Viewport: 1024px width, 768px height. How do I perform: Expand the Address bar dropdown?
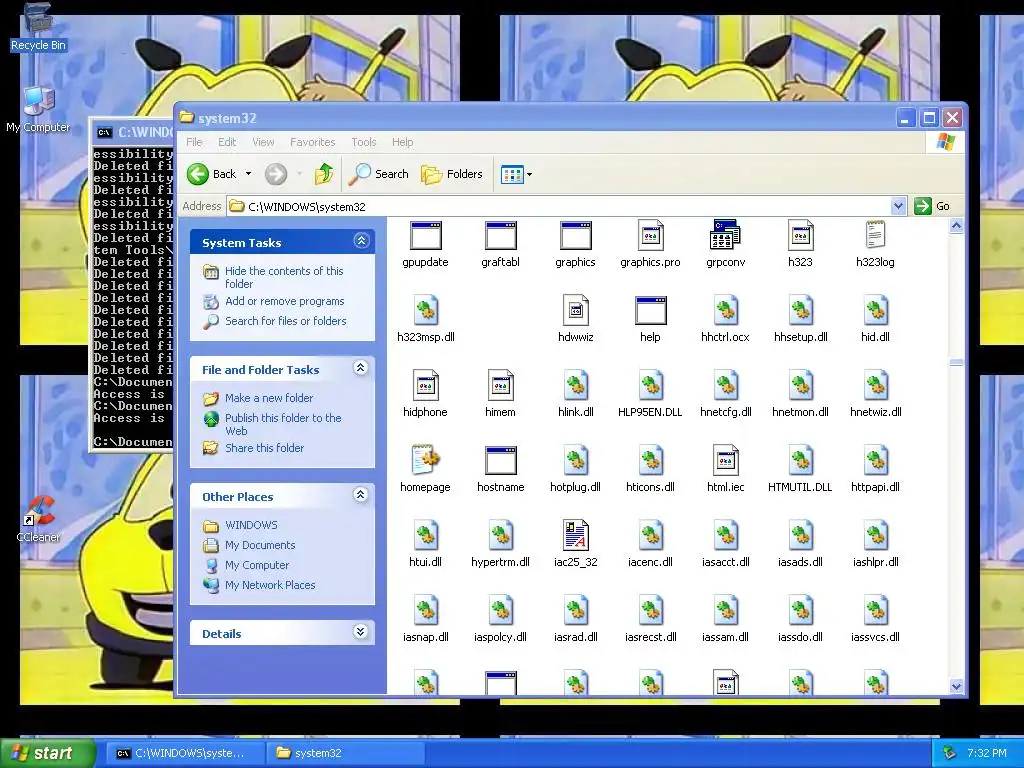[898, 206]
